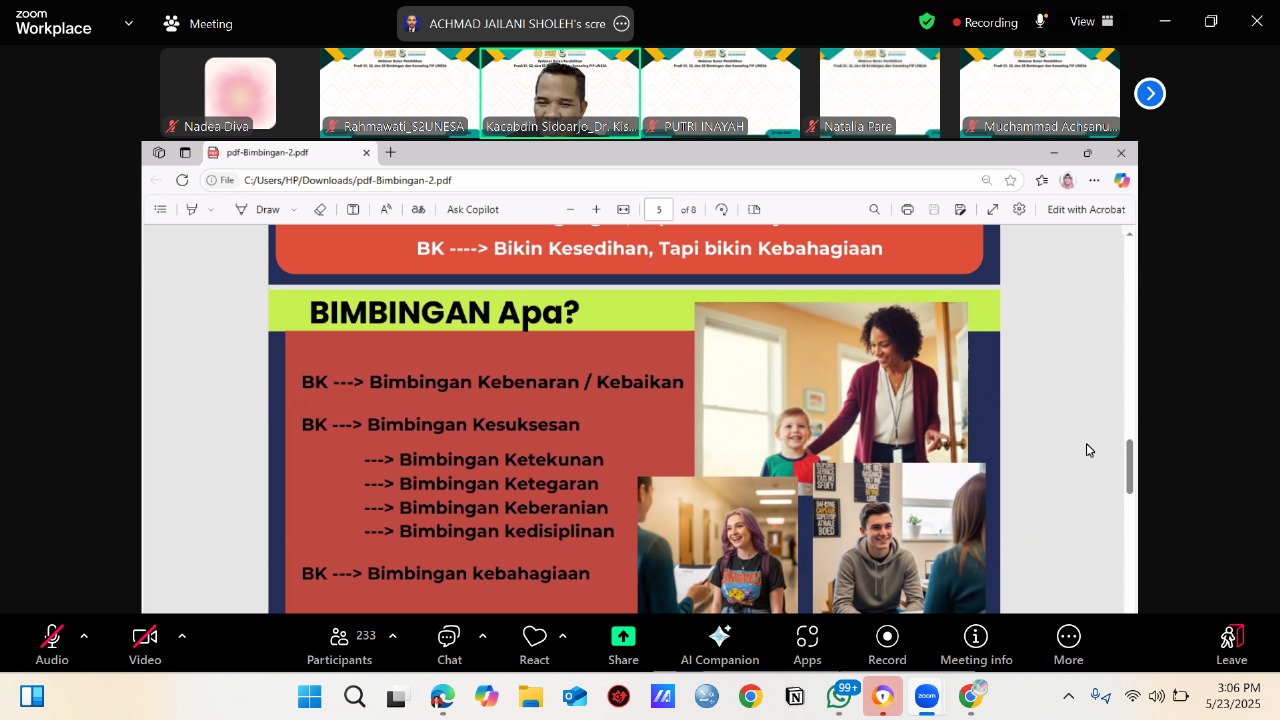Open the Apps panel

pyautogui.click(x=807, y=645)
